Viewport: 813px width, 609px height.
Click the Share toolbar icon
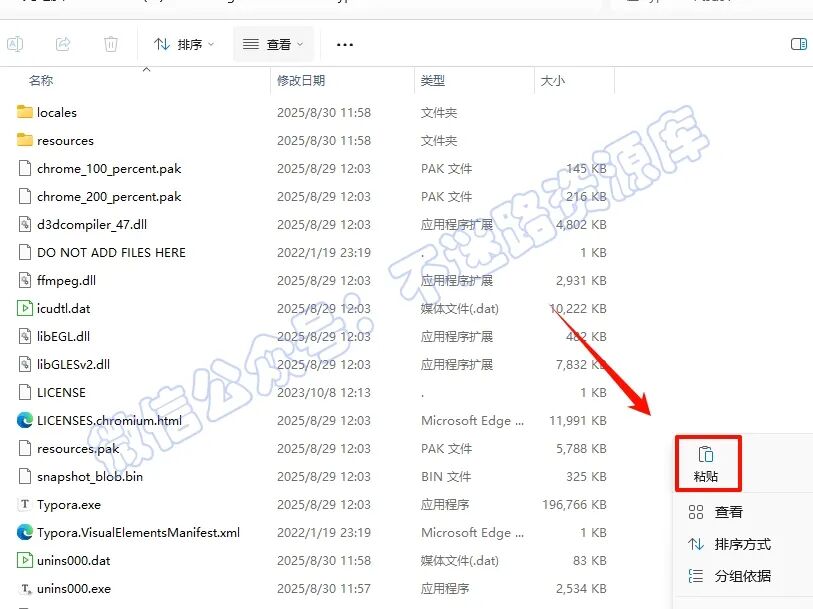63,44
